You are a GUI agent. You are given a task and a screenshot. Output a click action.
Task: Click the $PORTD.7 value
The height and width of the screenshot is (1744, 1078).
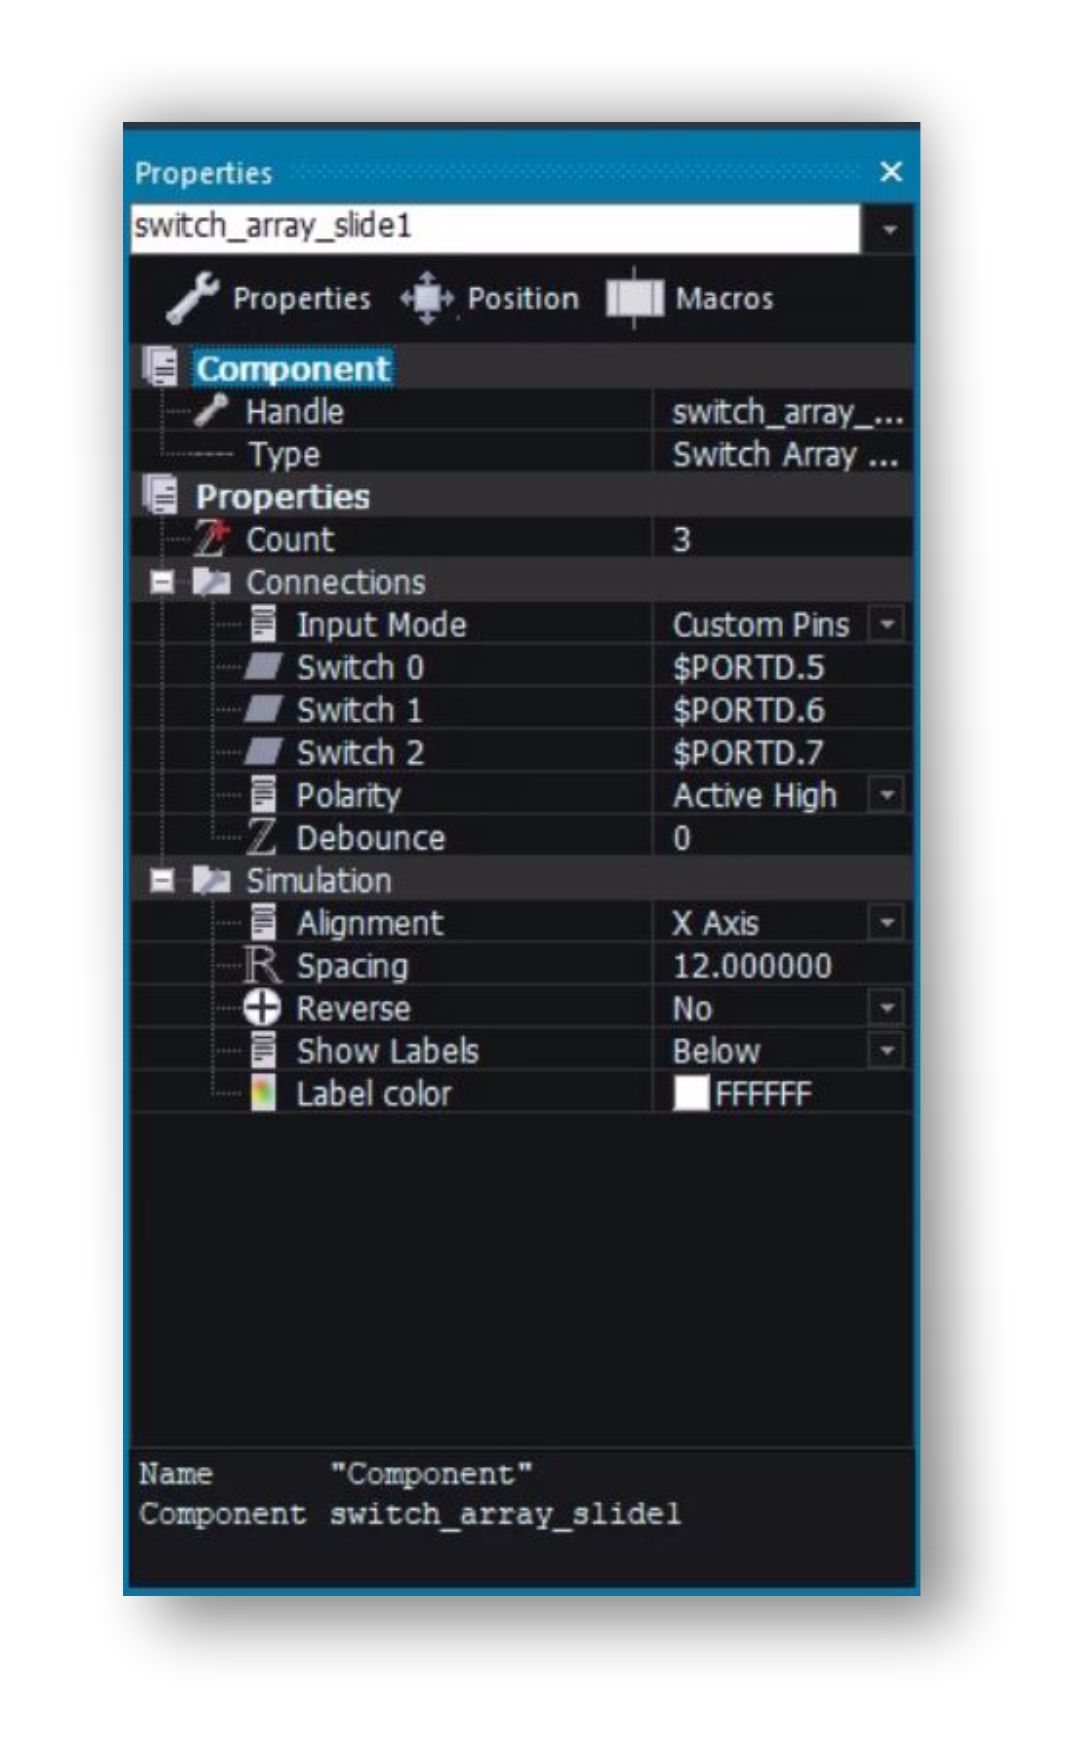[x=748, y=752]
